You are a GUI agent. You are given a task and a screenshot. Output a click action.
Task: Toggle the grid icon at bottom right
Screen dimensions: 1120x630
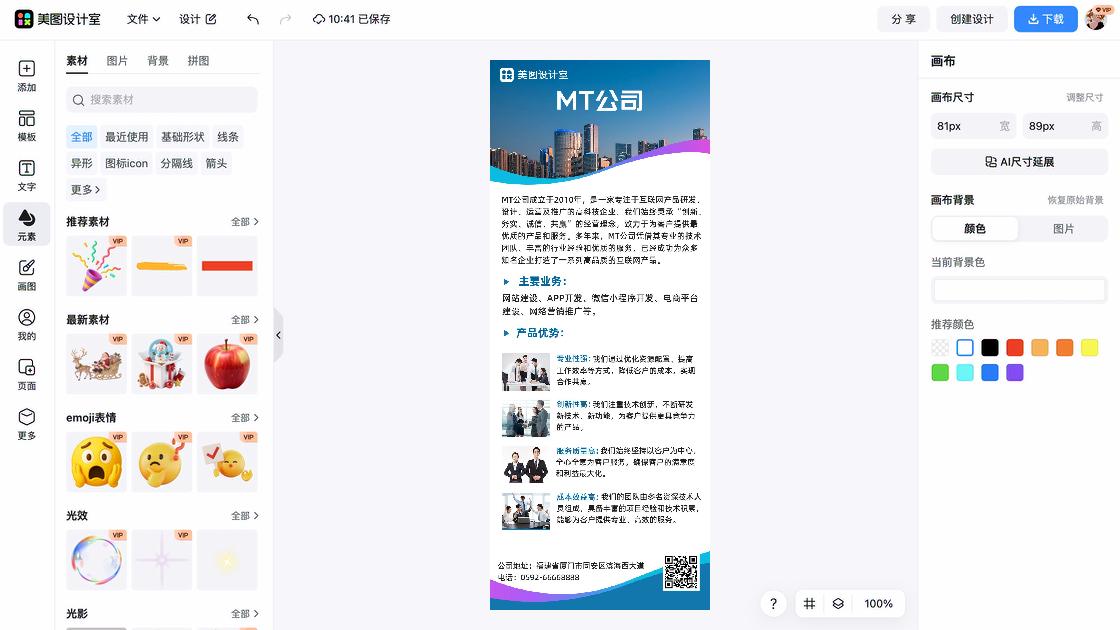tap(809, 604)
